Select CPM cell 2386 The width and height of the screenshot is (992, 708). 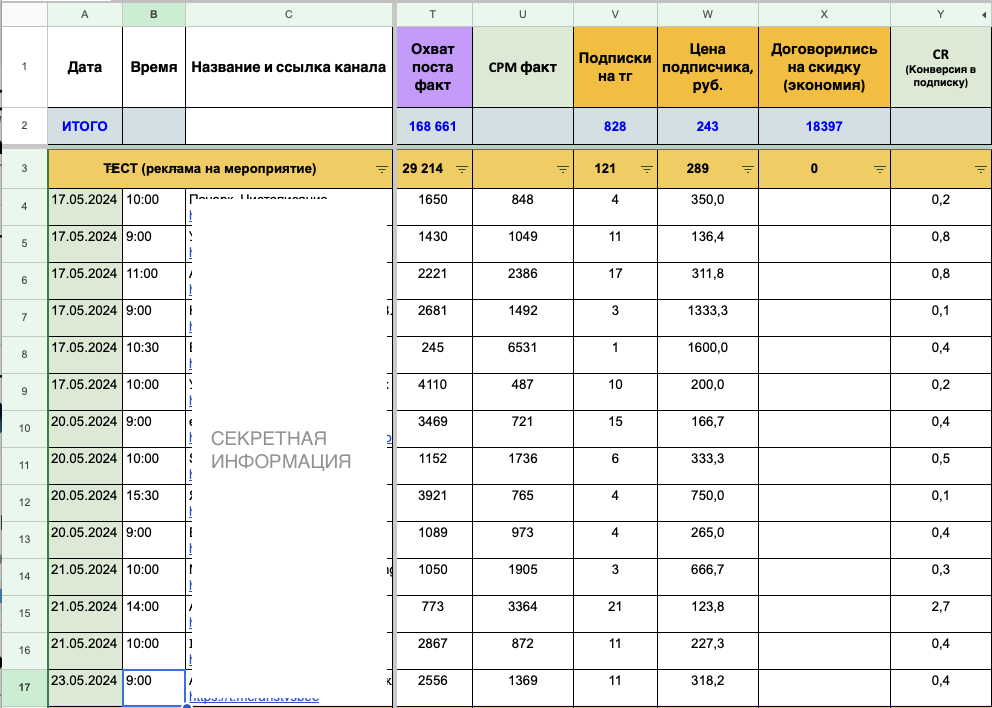523,281
